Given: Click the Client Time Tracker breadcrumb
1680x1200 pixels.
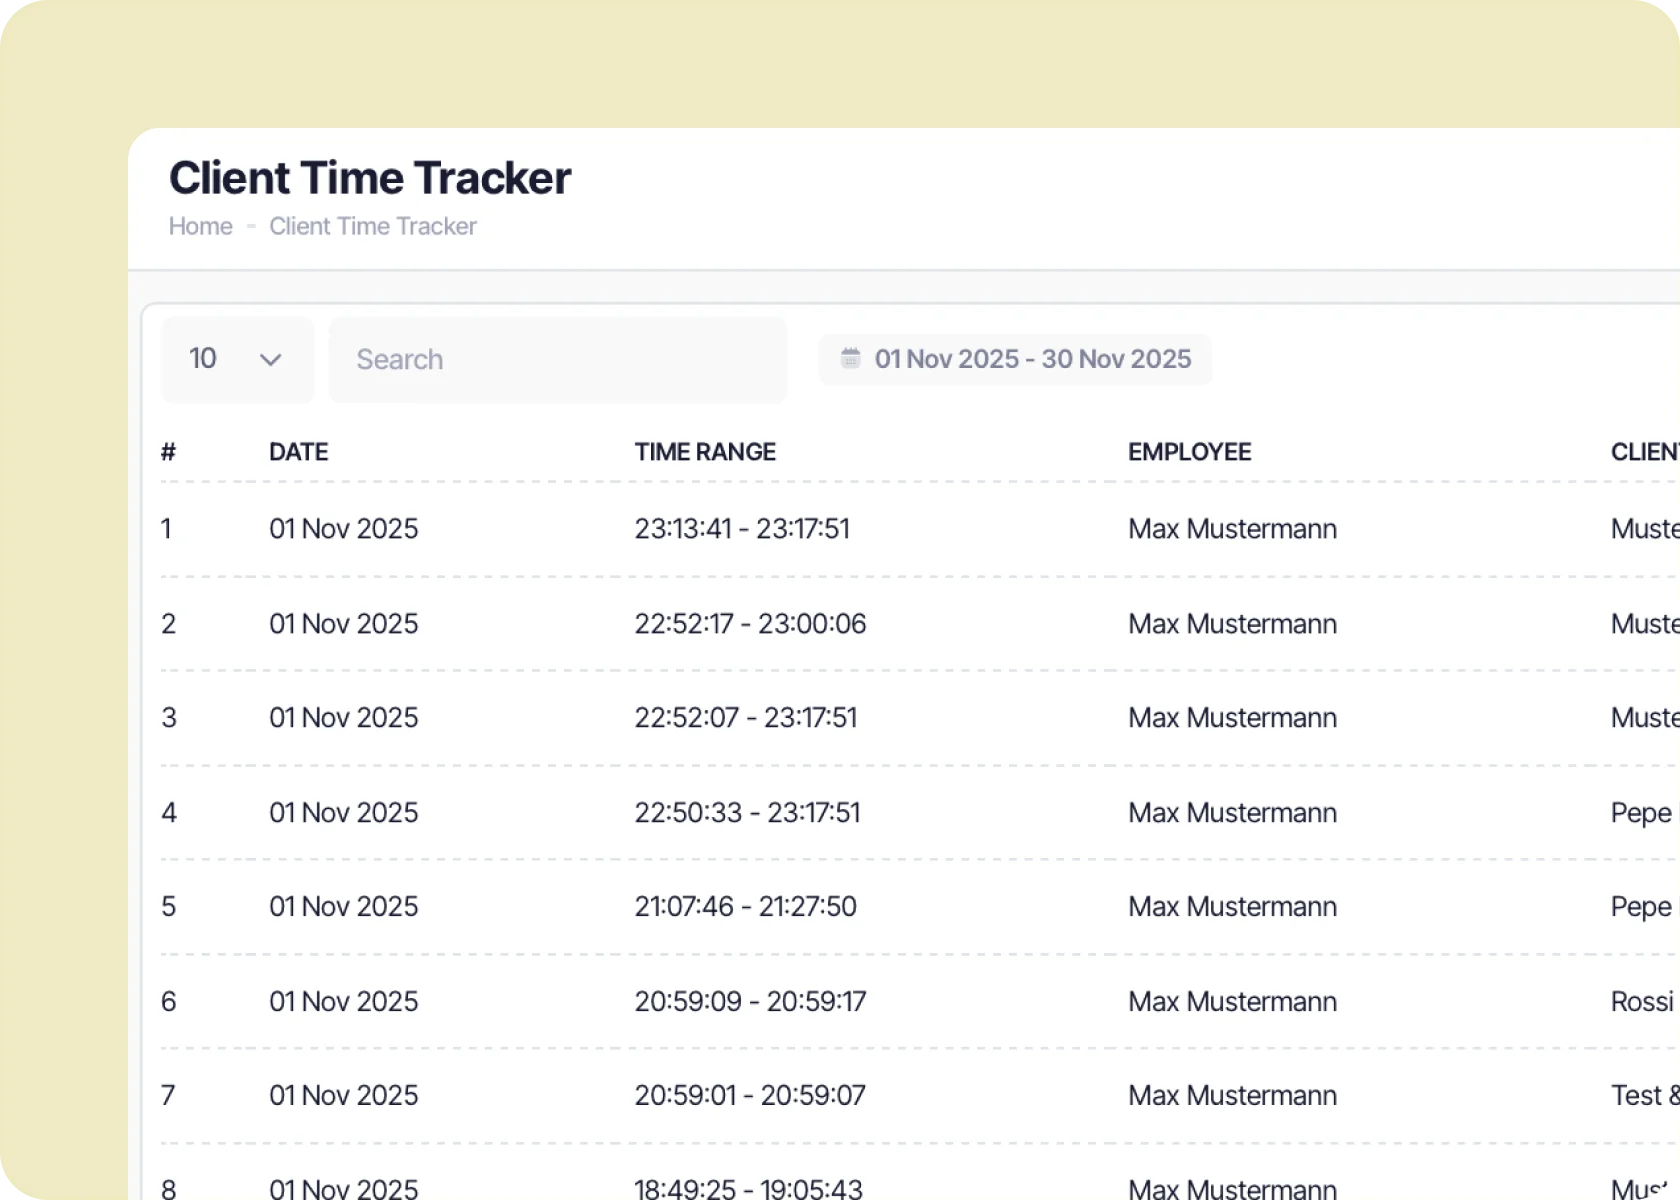Looking at the screenshot, I should click(372, 227).
